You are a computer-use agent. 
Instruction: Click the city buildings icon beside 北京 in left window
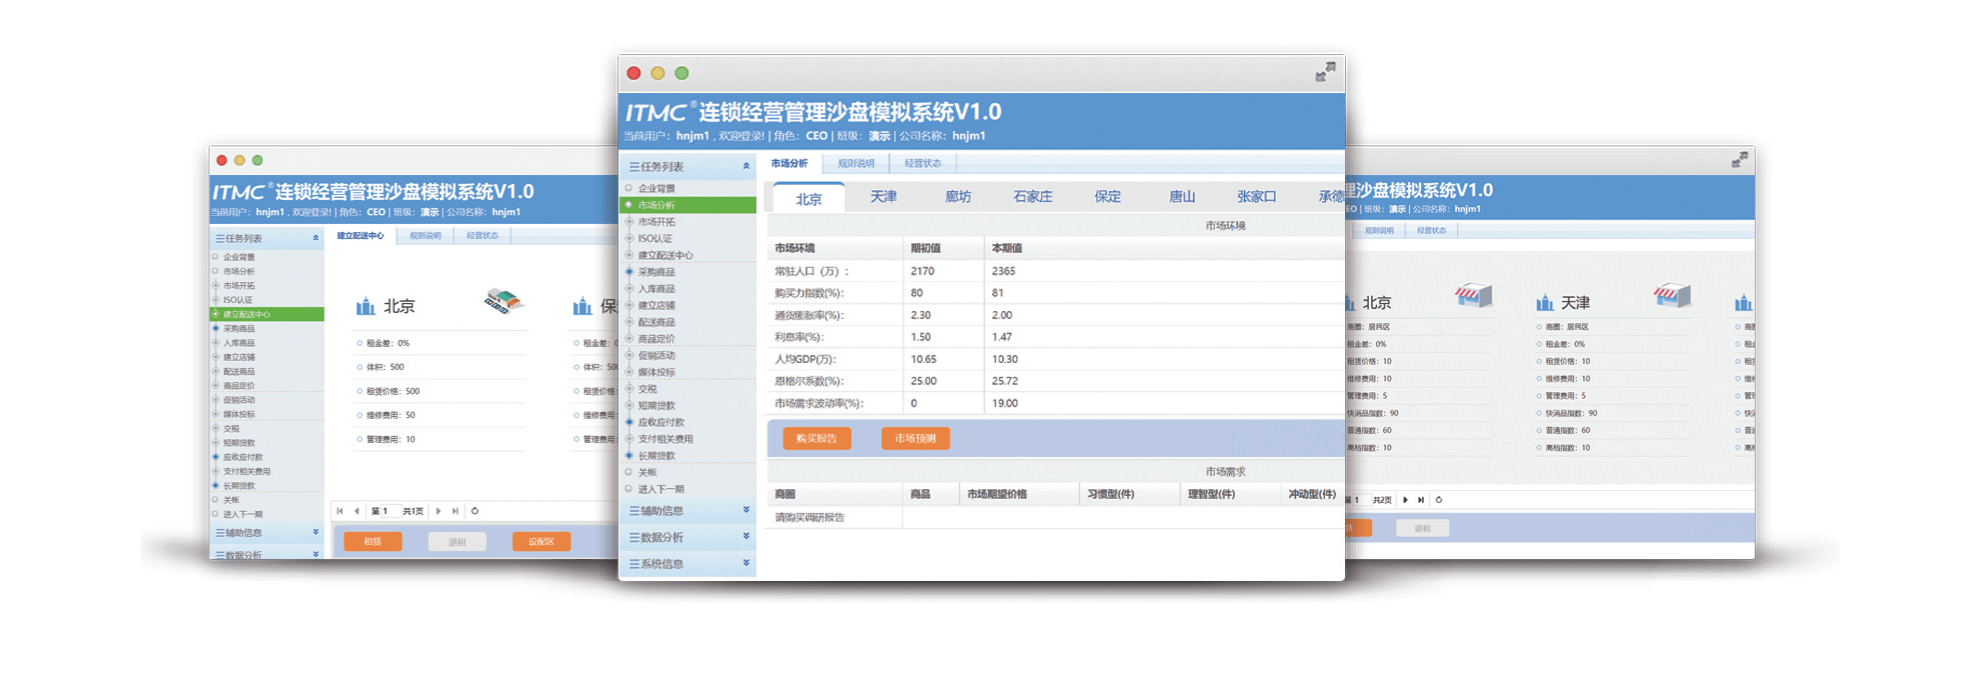tap(366, 306)
